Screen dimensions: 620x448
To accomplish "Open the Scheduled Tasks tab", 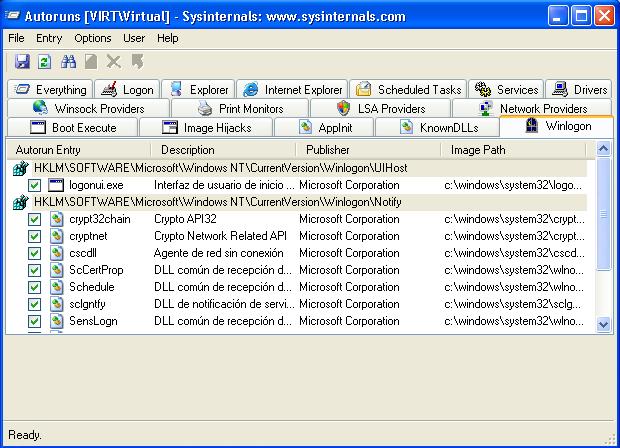I will click(x=408, y=89).
